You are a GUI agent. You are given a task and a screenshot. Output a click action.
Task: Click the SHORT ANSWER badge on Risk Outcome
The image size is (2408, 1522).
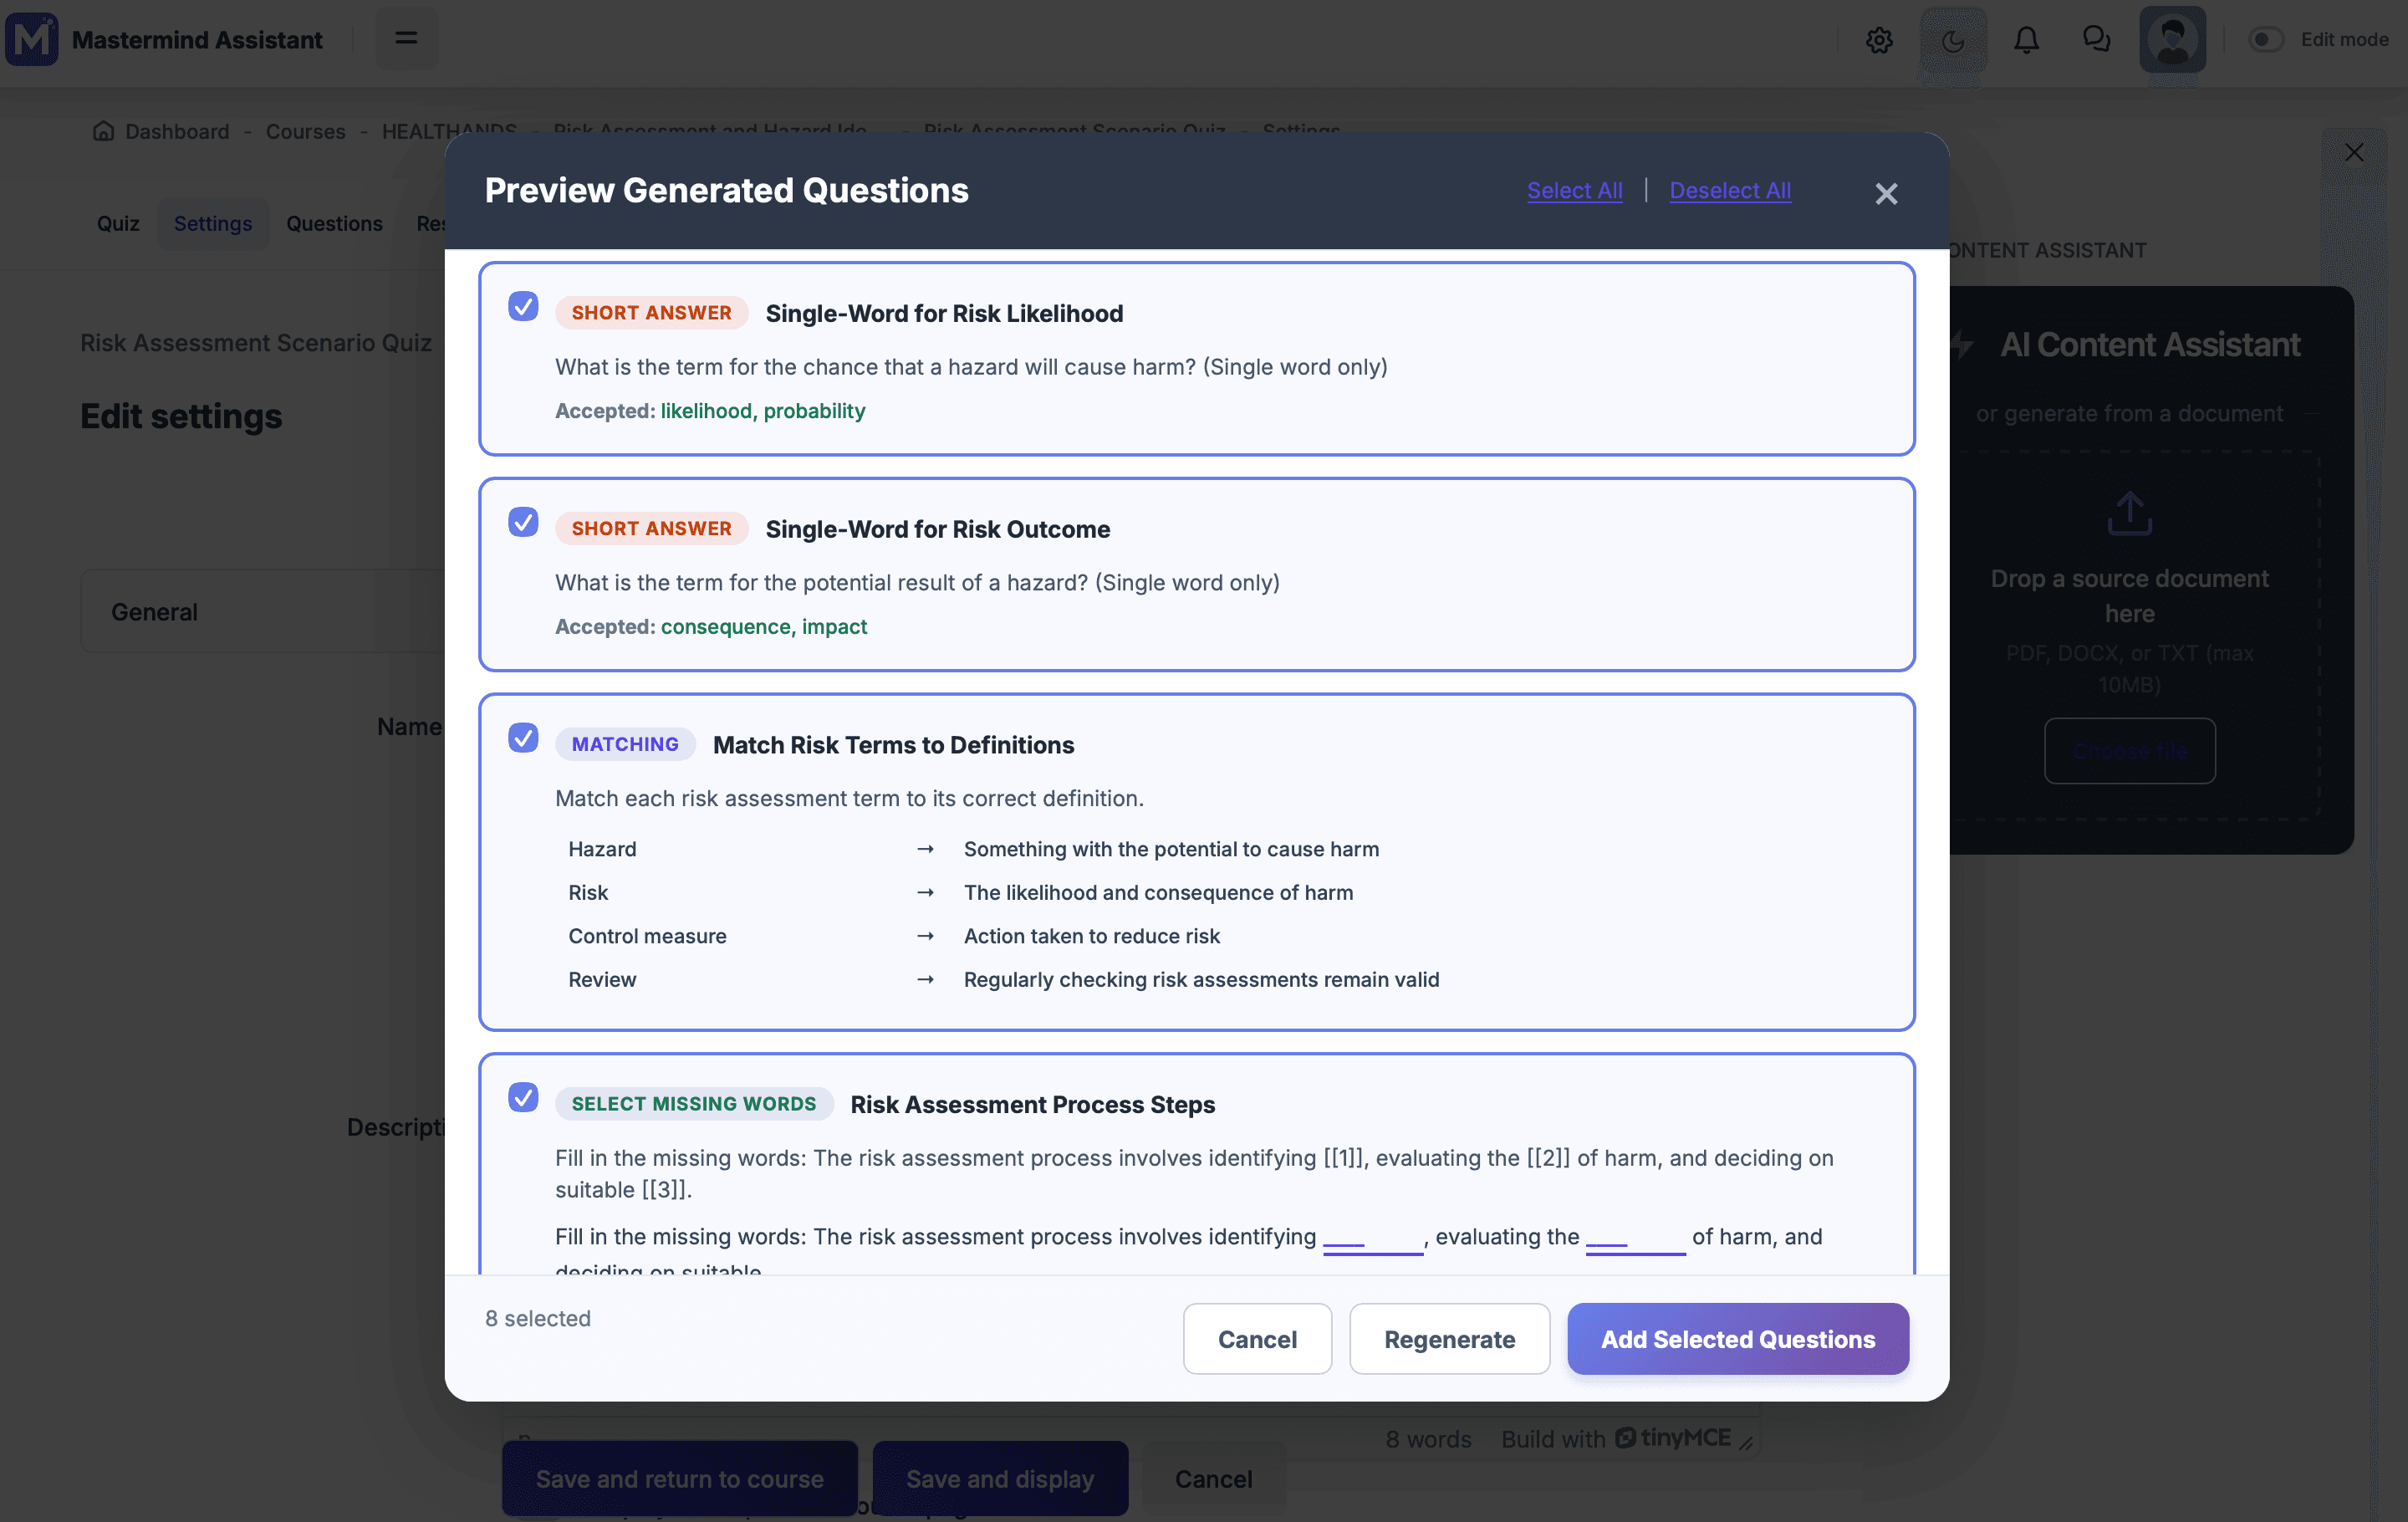click(651, 529)
